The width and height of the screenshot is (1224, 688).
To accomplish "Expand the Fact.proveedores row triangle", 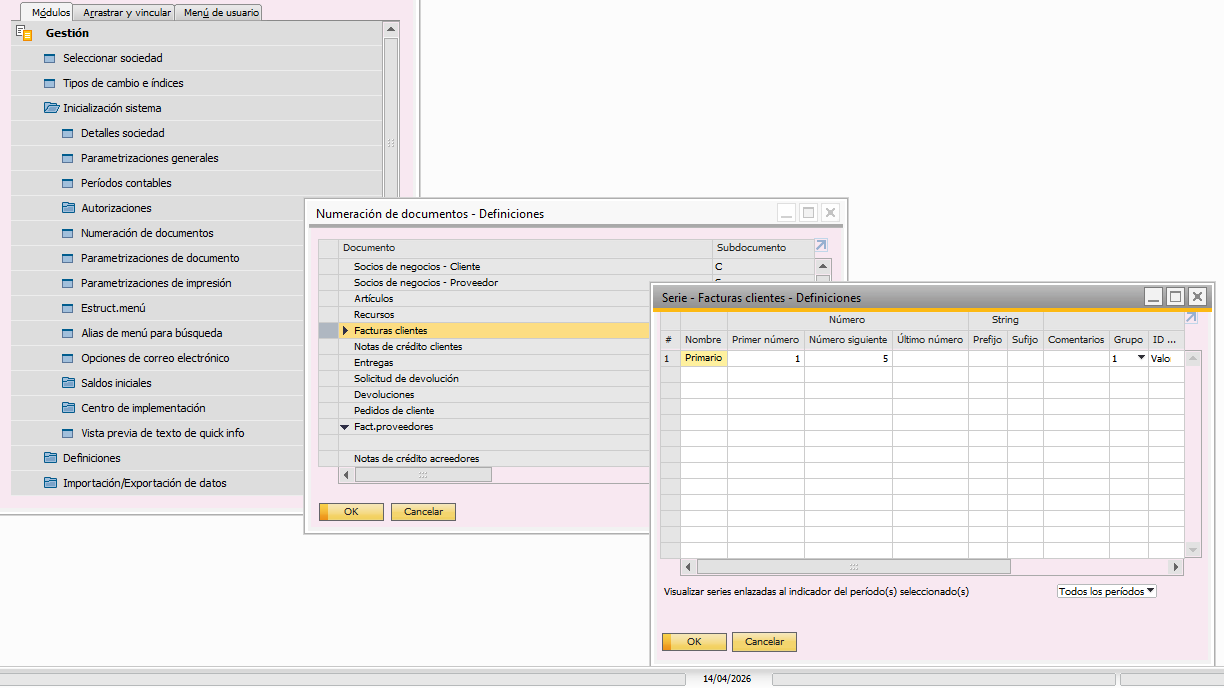I will point(345,427).
